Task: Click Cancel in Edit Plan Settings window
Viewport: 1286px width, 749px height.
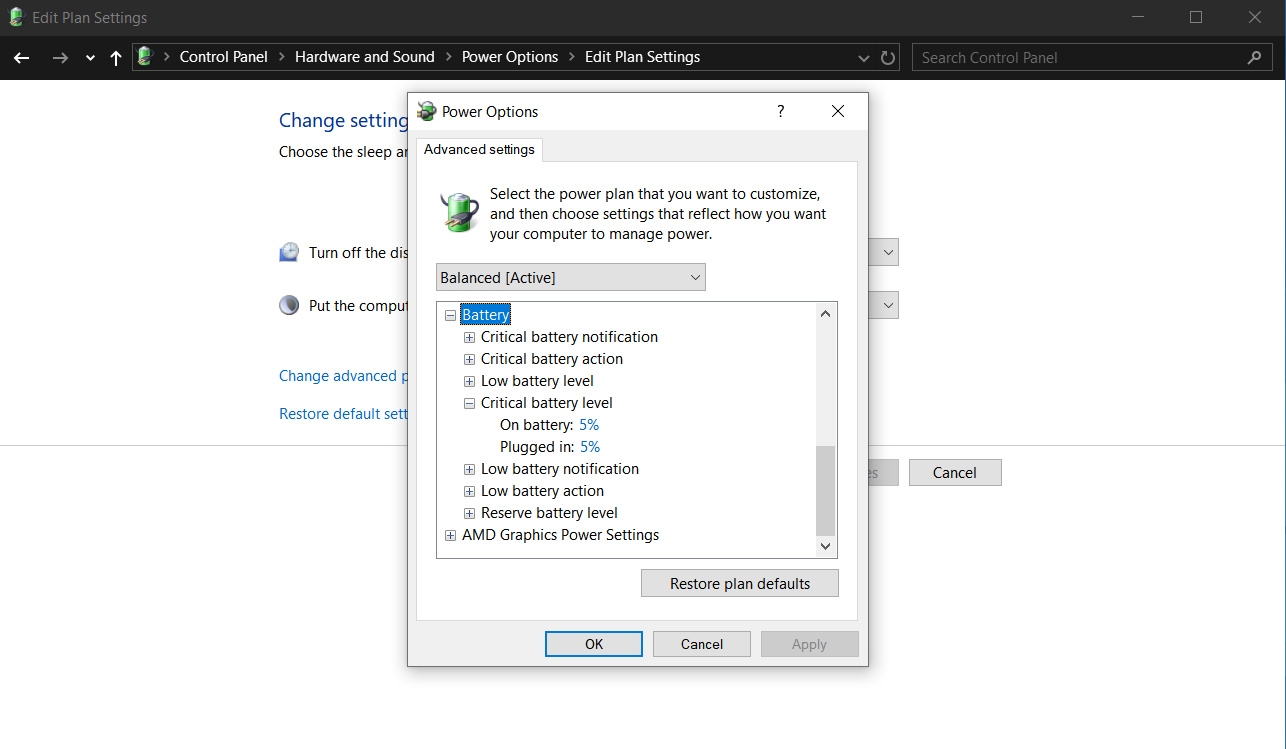Action: 955,473
